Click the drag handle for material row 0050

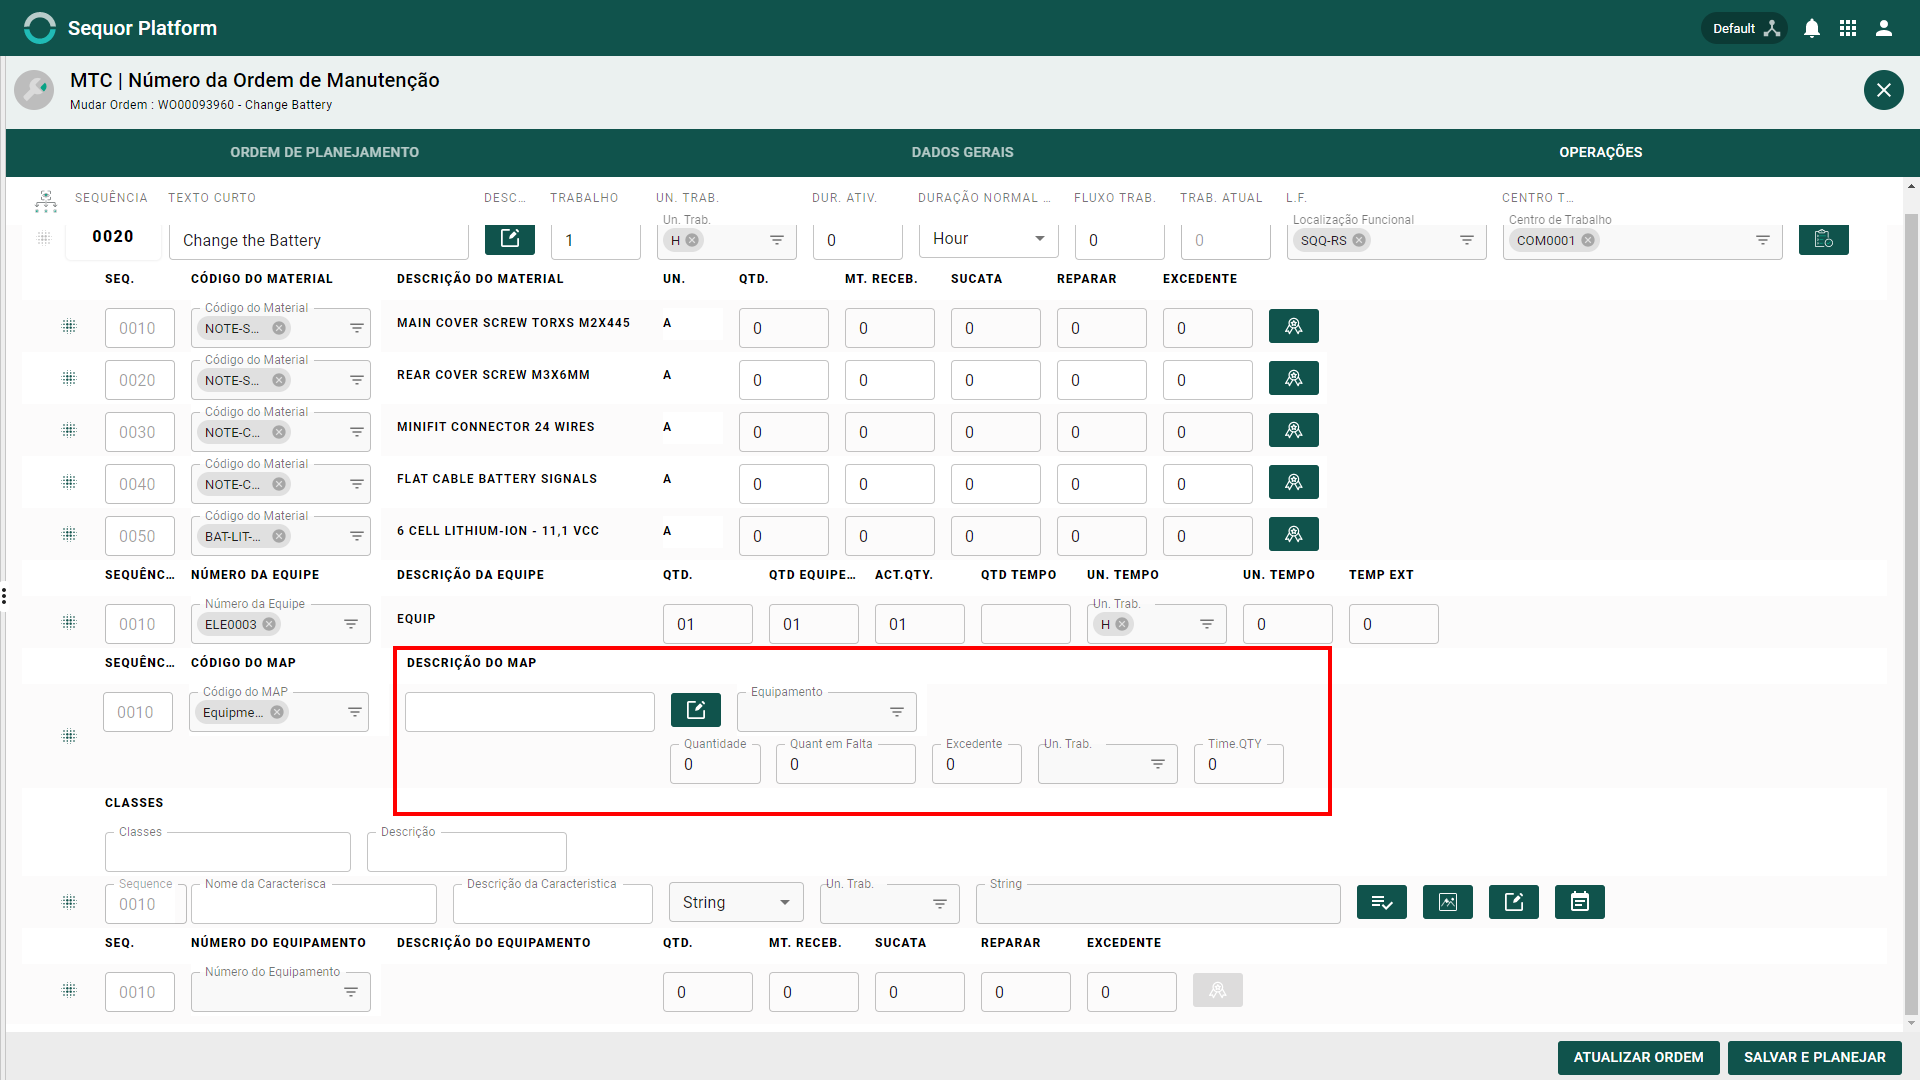(69, 534)
